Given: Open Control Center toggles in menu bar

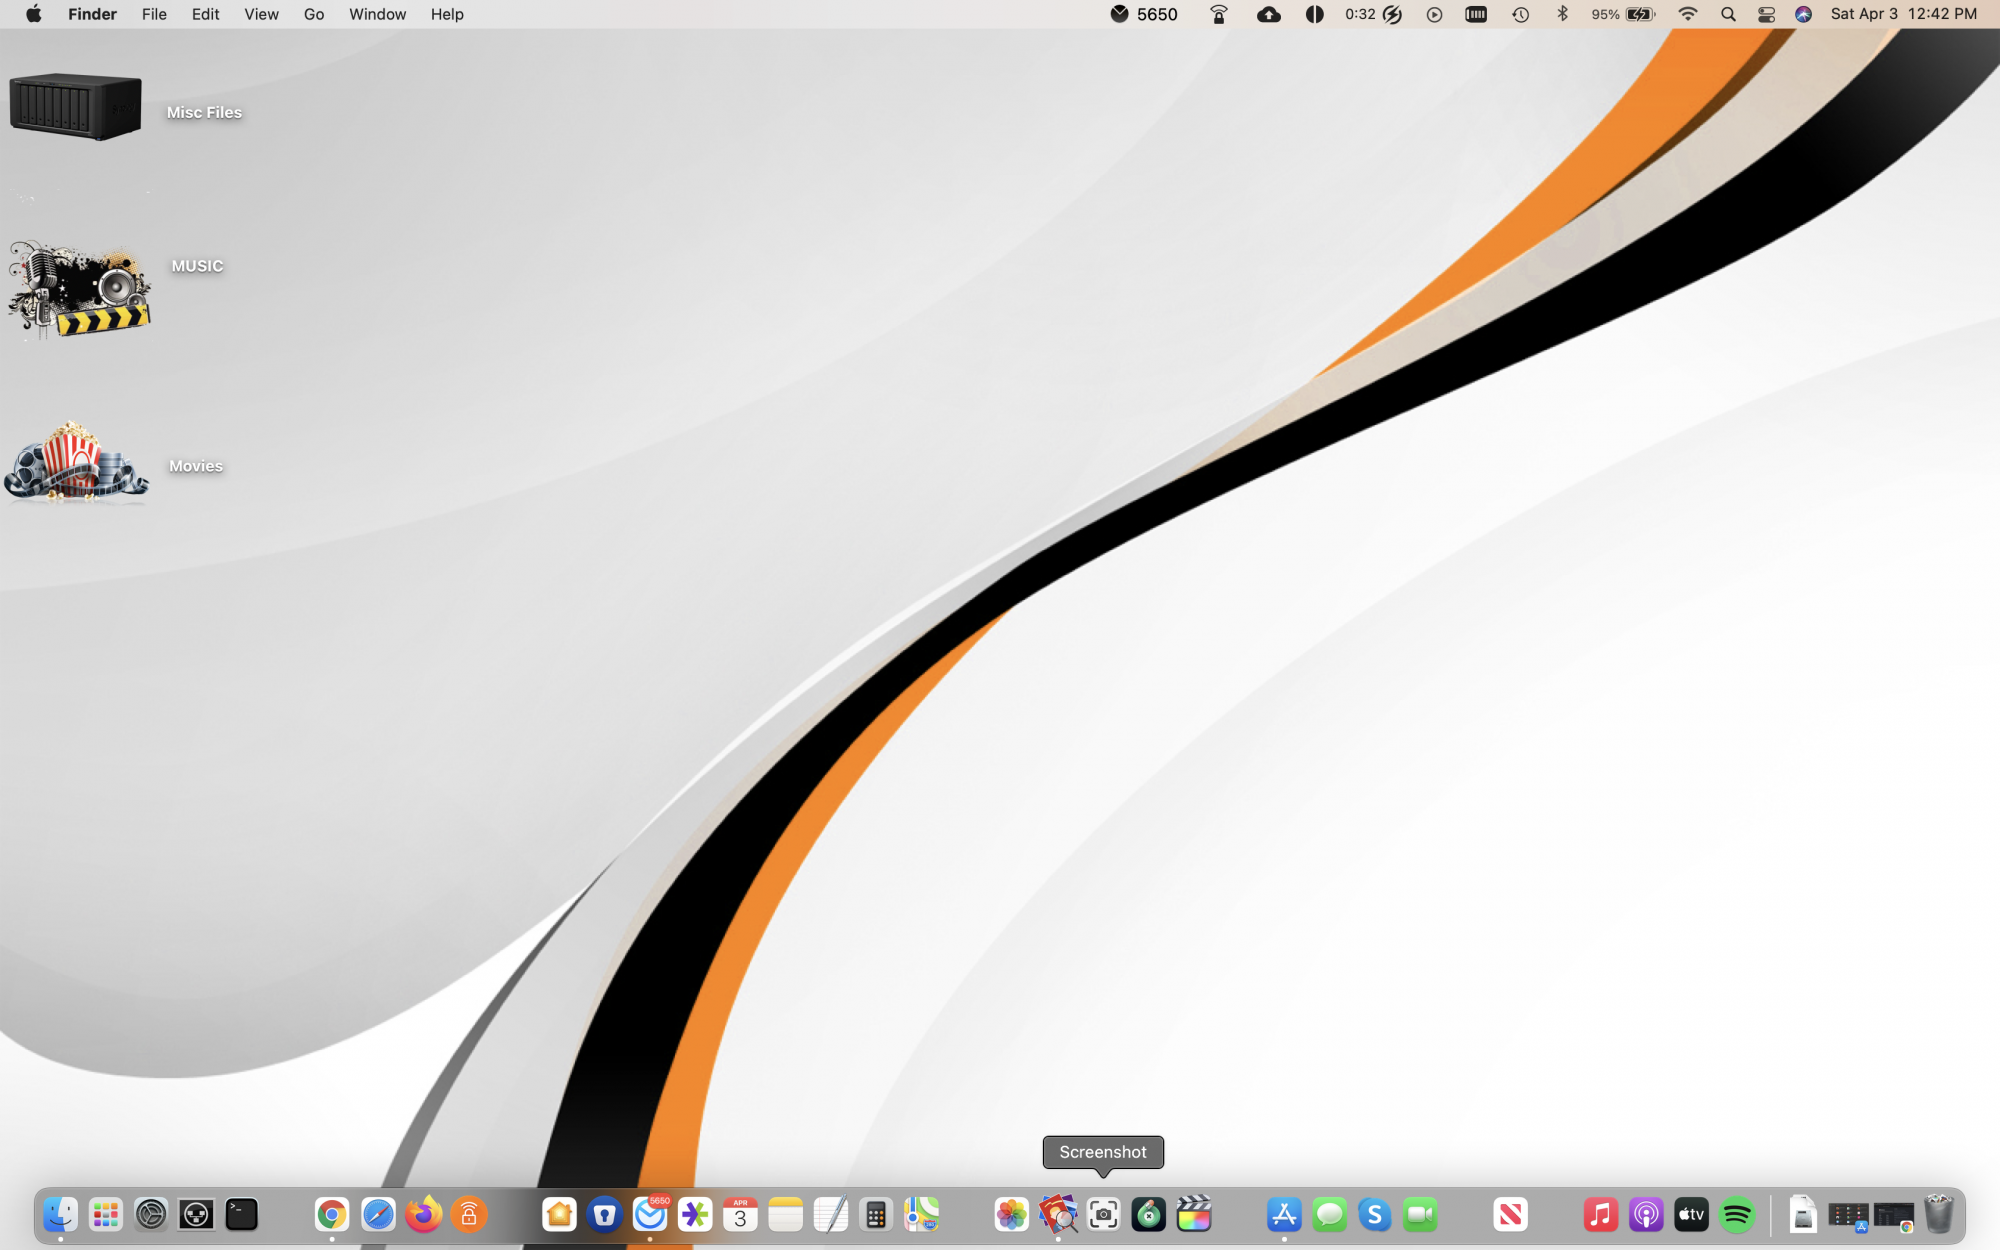Looking at the screenshot, I should pos(1766,14).
